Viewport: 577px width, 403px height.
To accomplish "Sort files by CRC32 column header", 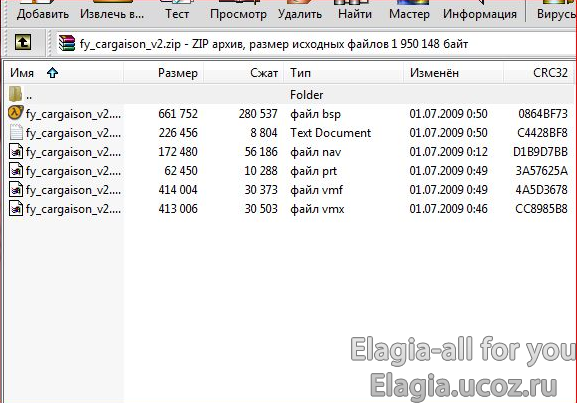I will pyautogui.click(x=540, y=73).
